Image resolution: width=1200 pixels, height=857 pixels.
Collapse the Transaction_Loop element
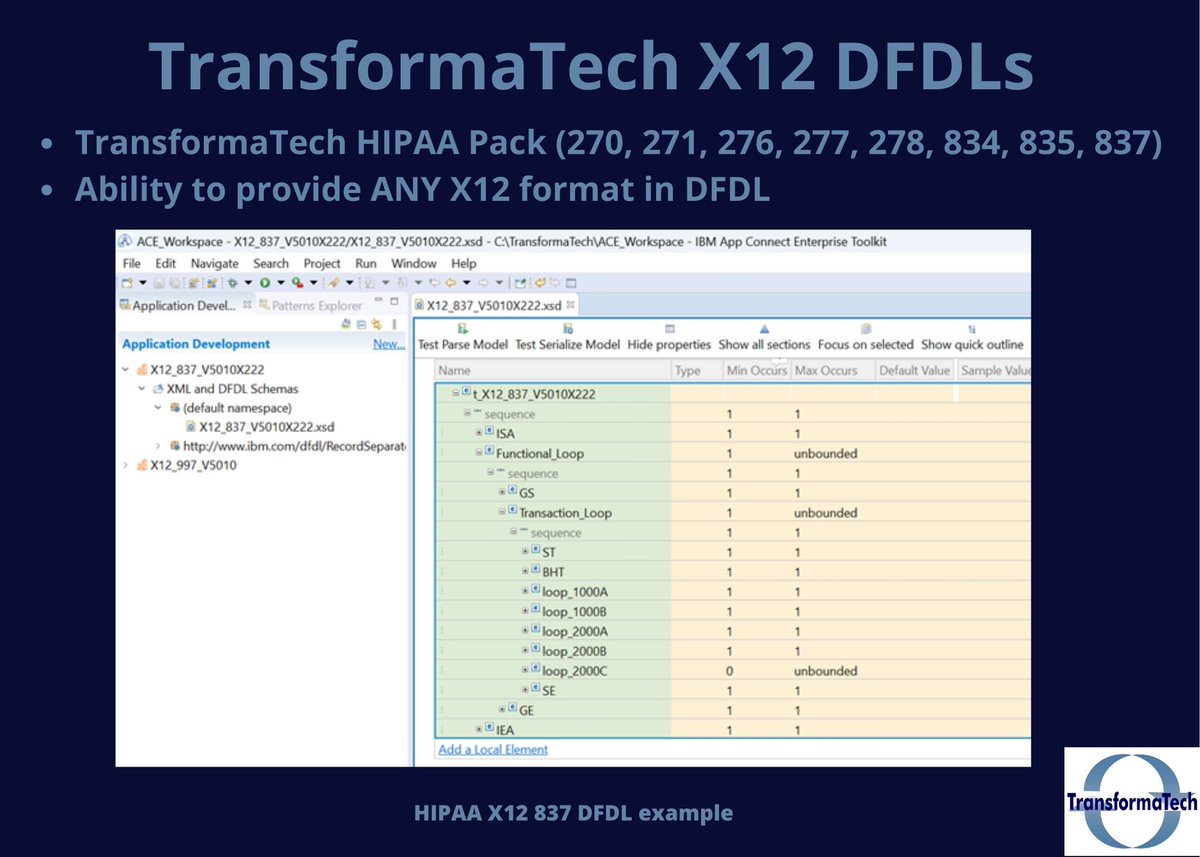[502, 512]
